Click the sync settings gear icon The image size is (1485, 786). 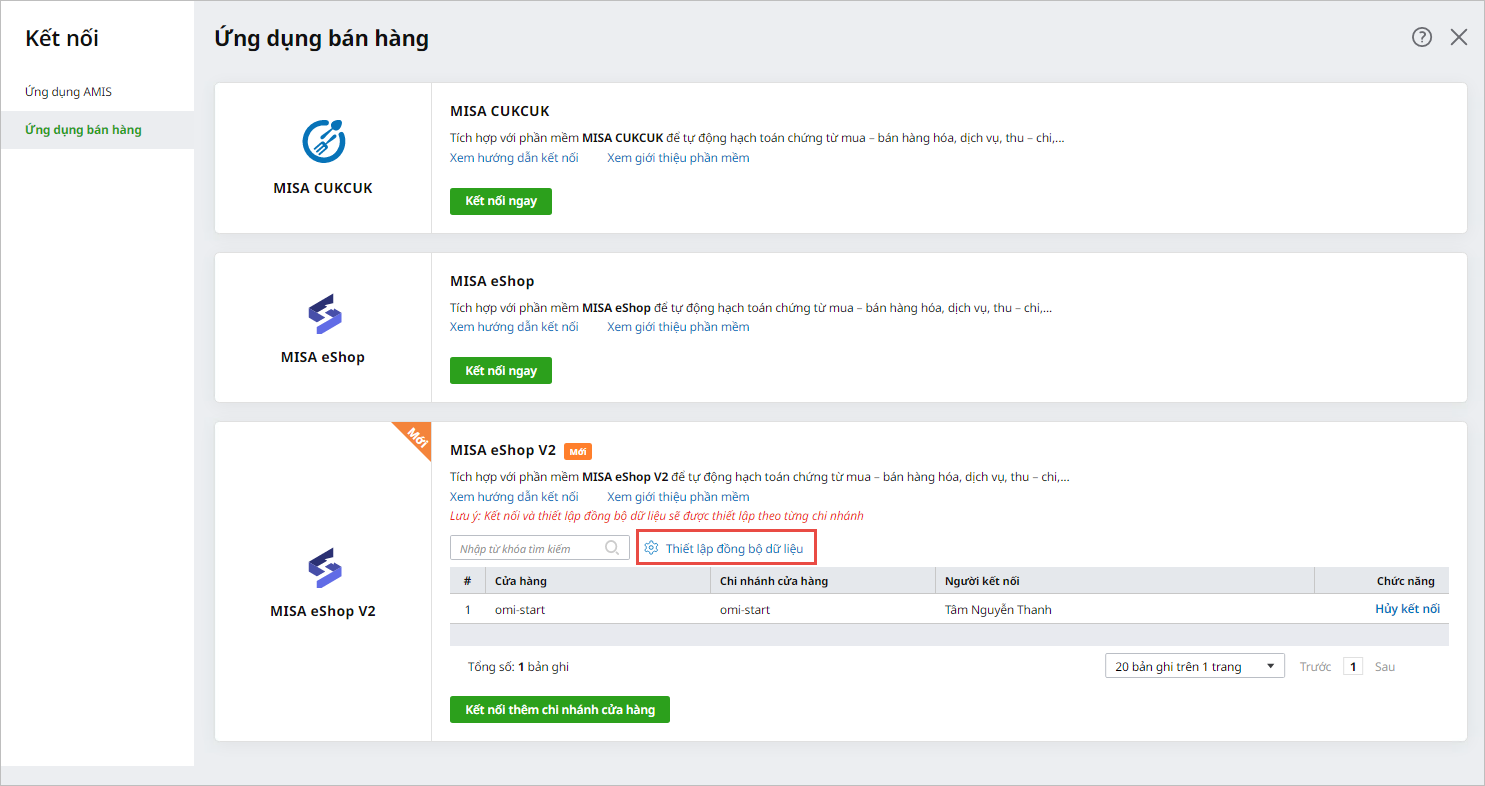tap(651, 548)
